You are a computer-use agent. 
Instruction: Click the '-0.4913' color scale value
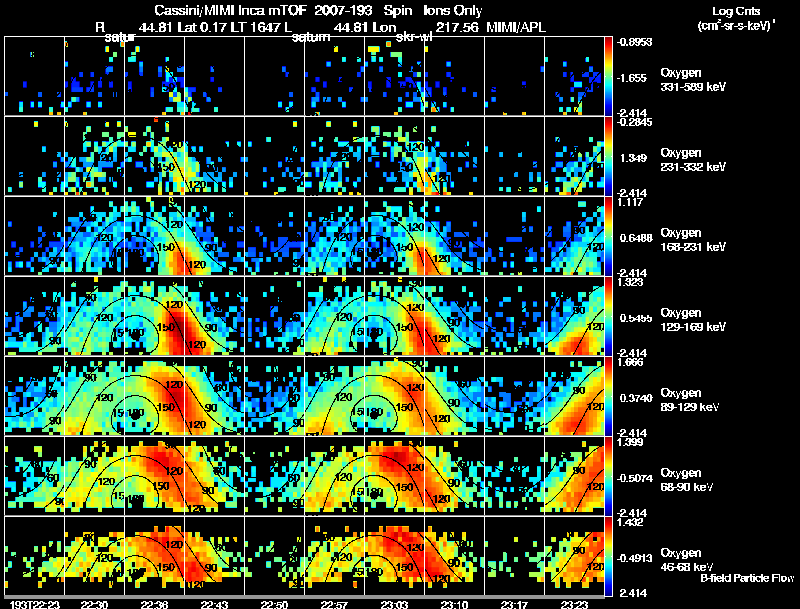[x=634, y=559]
